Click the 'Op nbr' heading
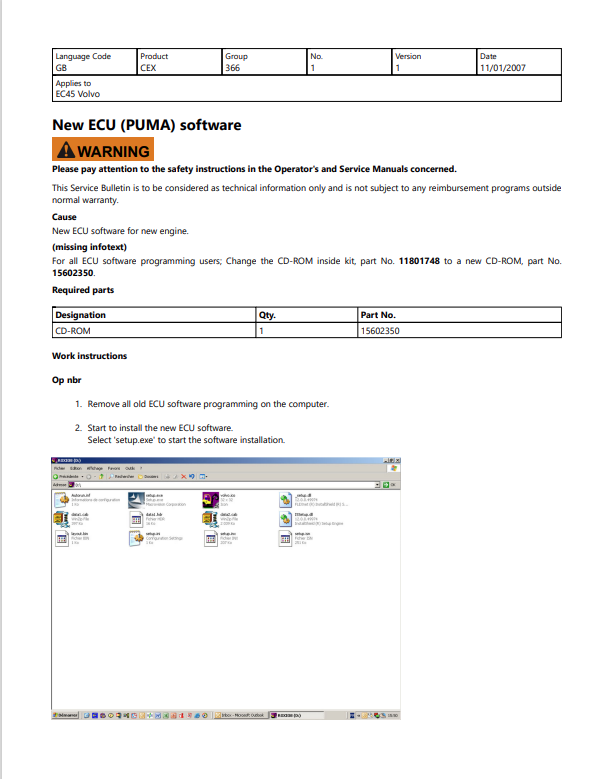 click(67, 380)
